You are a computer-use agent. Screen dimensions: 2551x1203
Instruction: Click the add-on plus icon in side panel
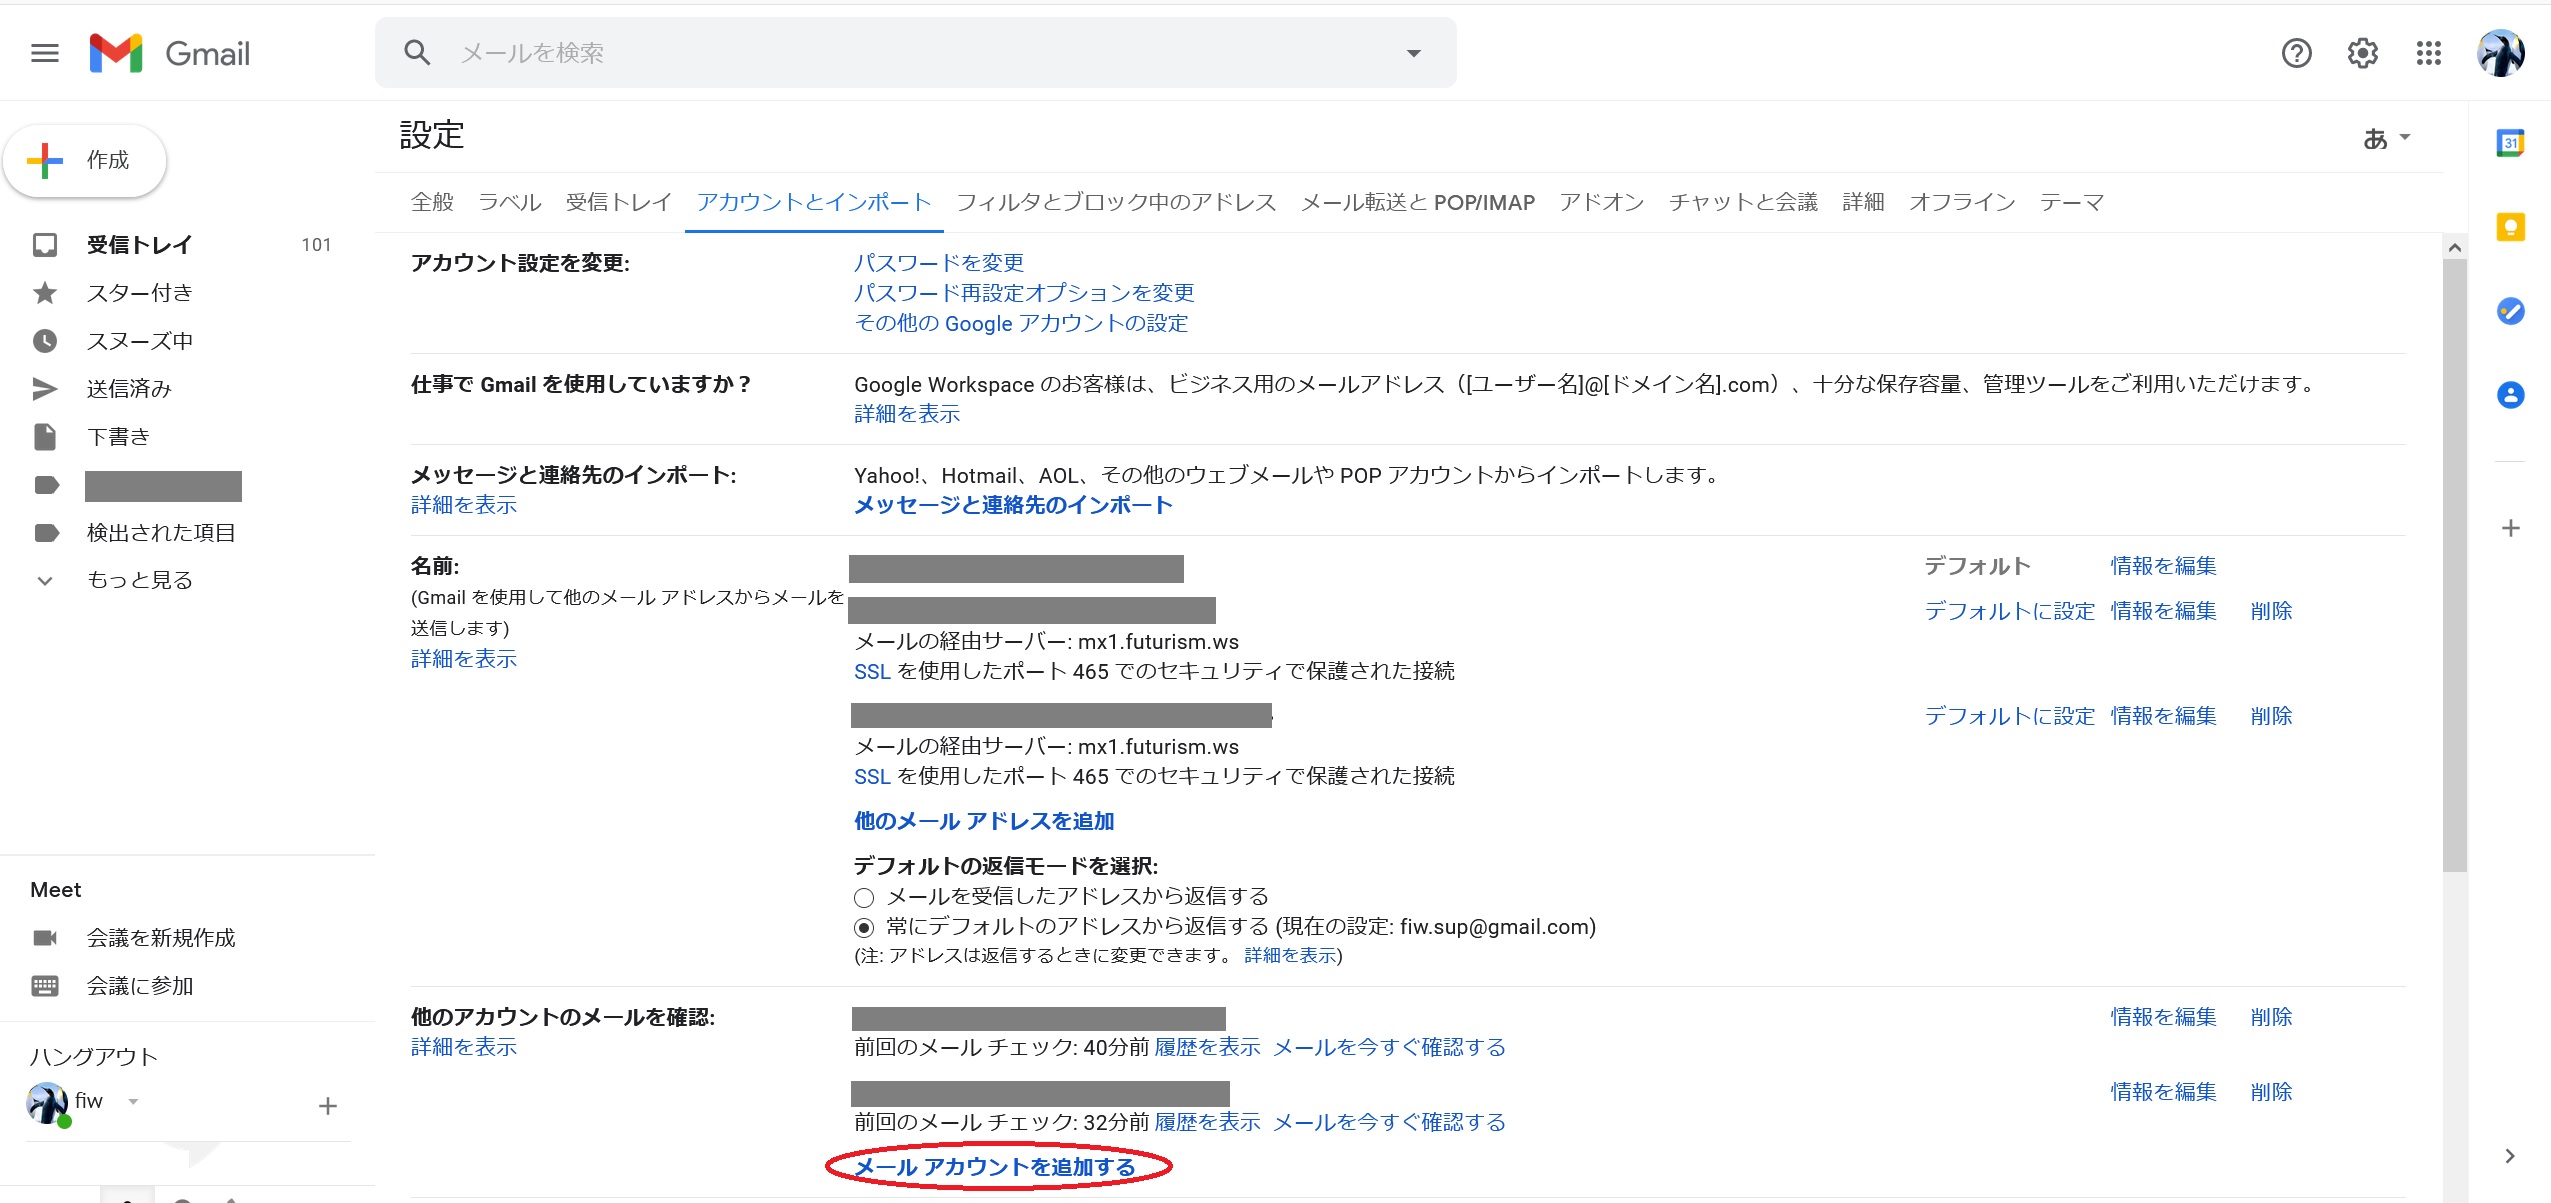coord(2510,528)
